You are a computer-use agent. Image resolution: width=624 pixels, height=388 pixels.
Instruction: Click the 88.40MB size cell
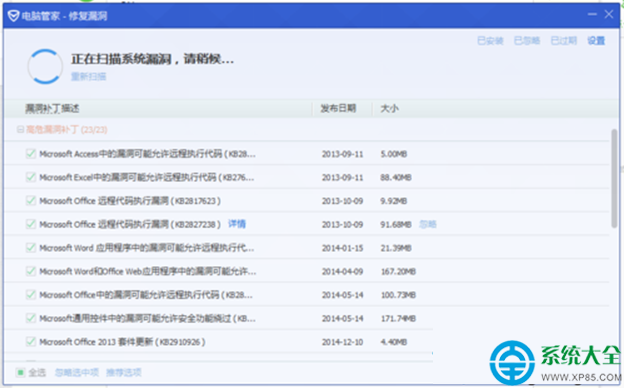coord(396,177)
